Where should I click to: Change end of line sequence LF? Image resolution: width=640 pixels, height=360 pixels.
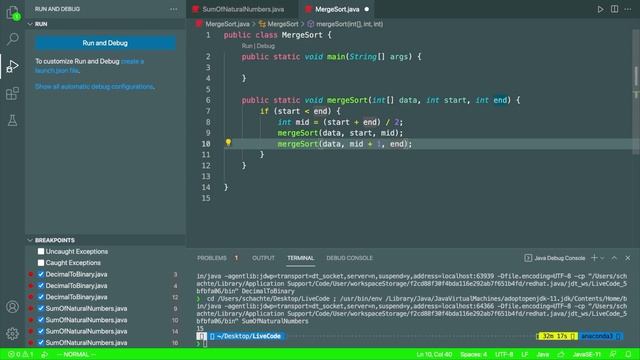(x=524, y=354)
